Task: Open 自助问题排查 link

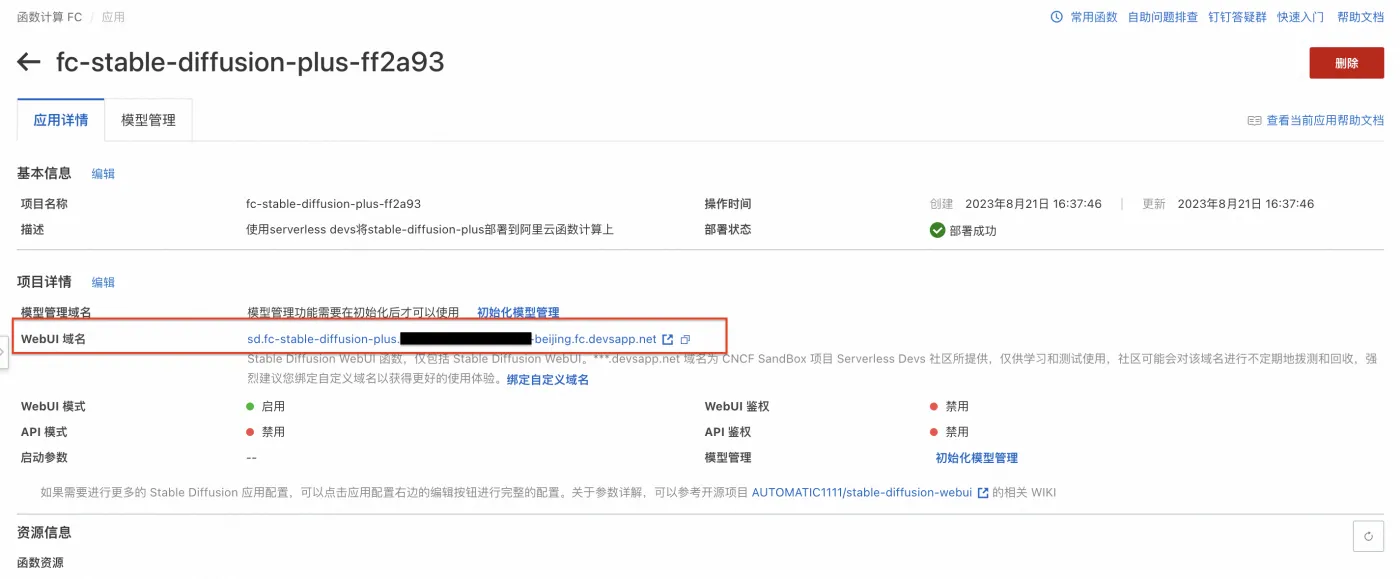Action: coord(1163,17)
